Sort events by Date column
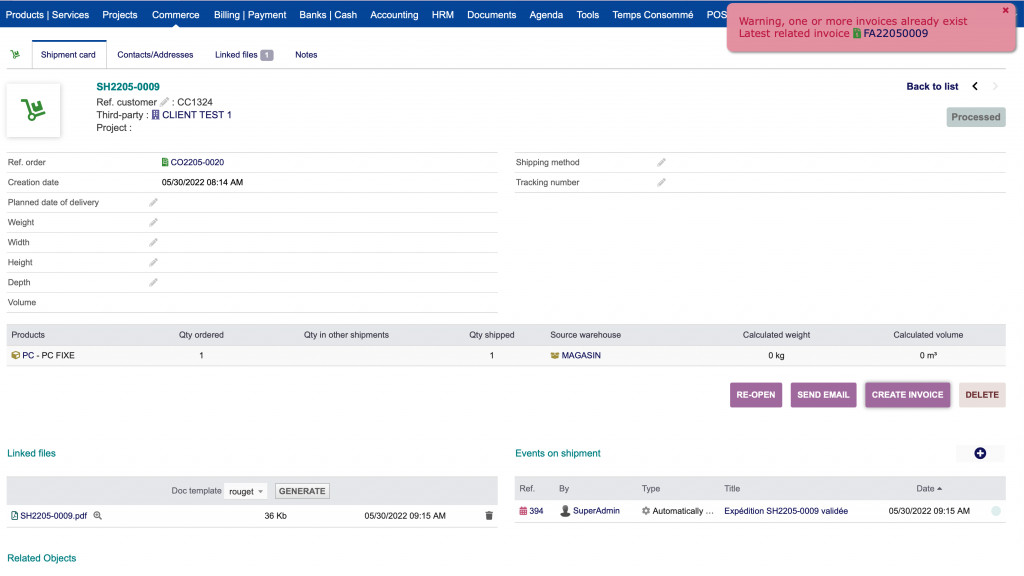1024x576 pixels. 928,488
